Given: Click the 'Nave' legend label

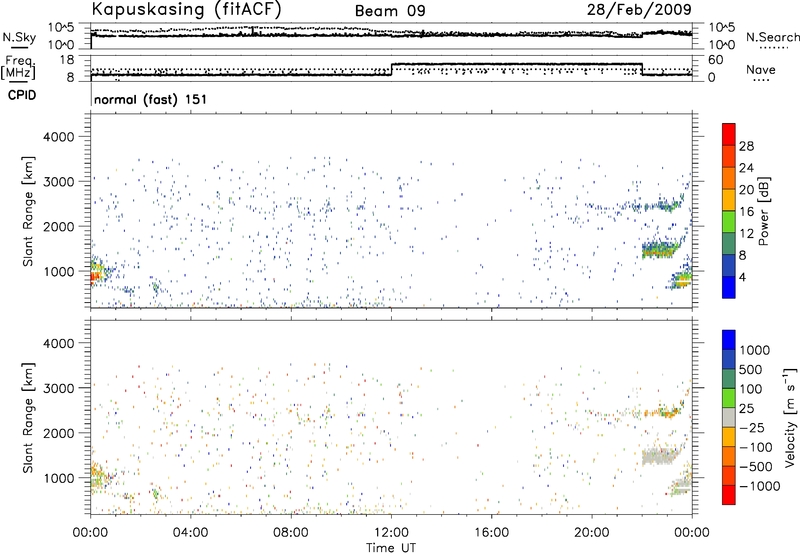Looking at the screenshot, I should pos(761,69).
